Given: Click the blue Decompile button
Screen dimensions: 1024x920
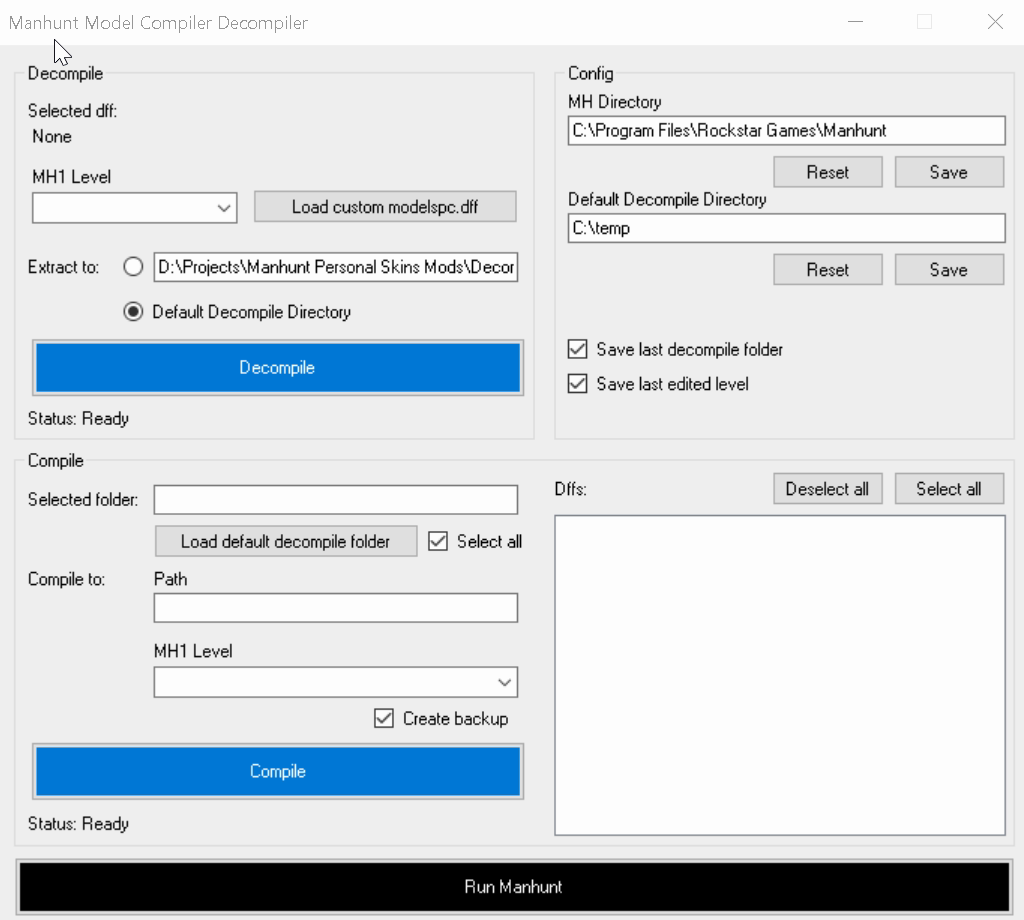Looking at the screenshot, I should click(x=278, y=368).
